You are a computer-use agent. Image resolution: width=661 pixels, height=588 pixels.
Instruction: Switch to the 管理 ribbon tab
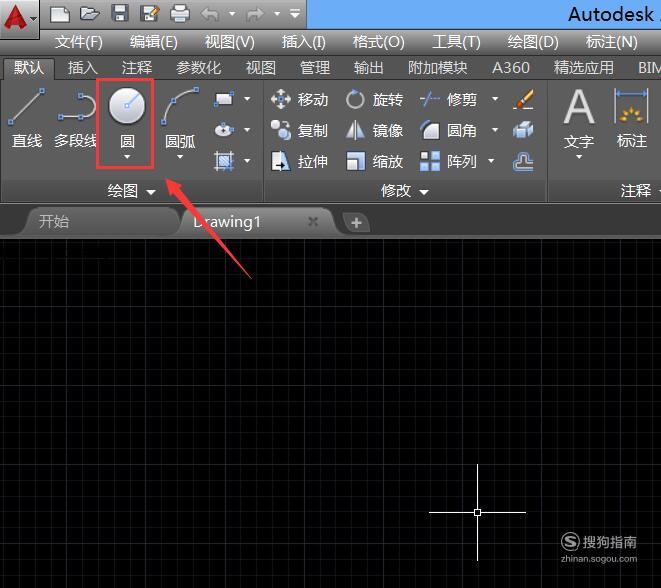tap(315, 67)
